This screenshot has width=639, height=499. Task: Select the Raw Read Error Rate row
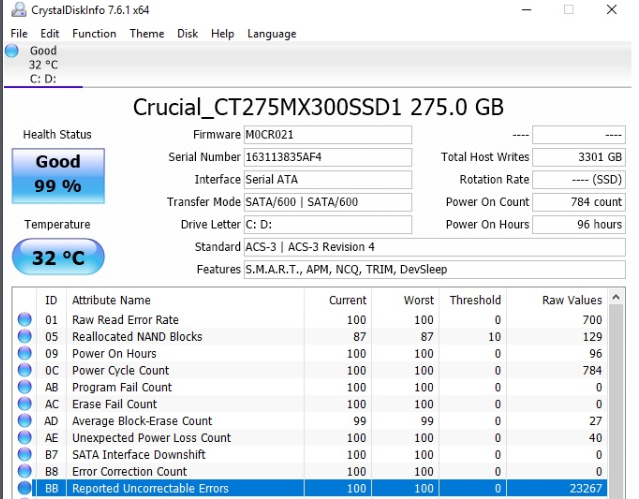310,320
